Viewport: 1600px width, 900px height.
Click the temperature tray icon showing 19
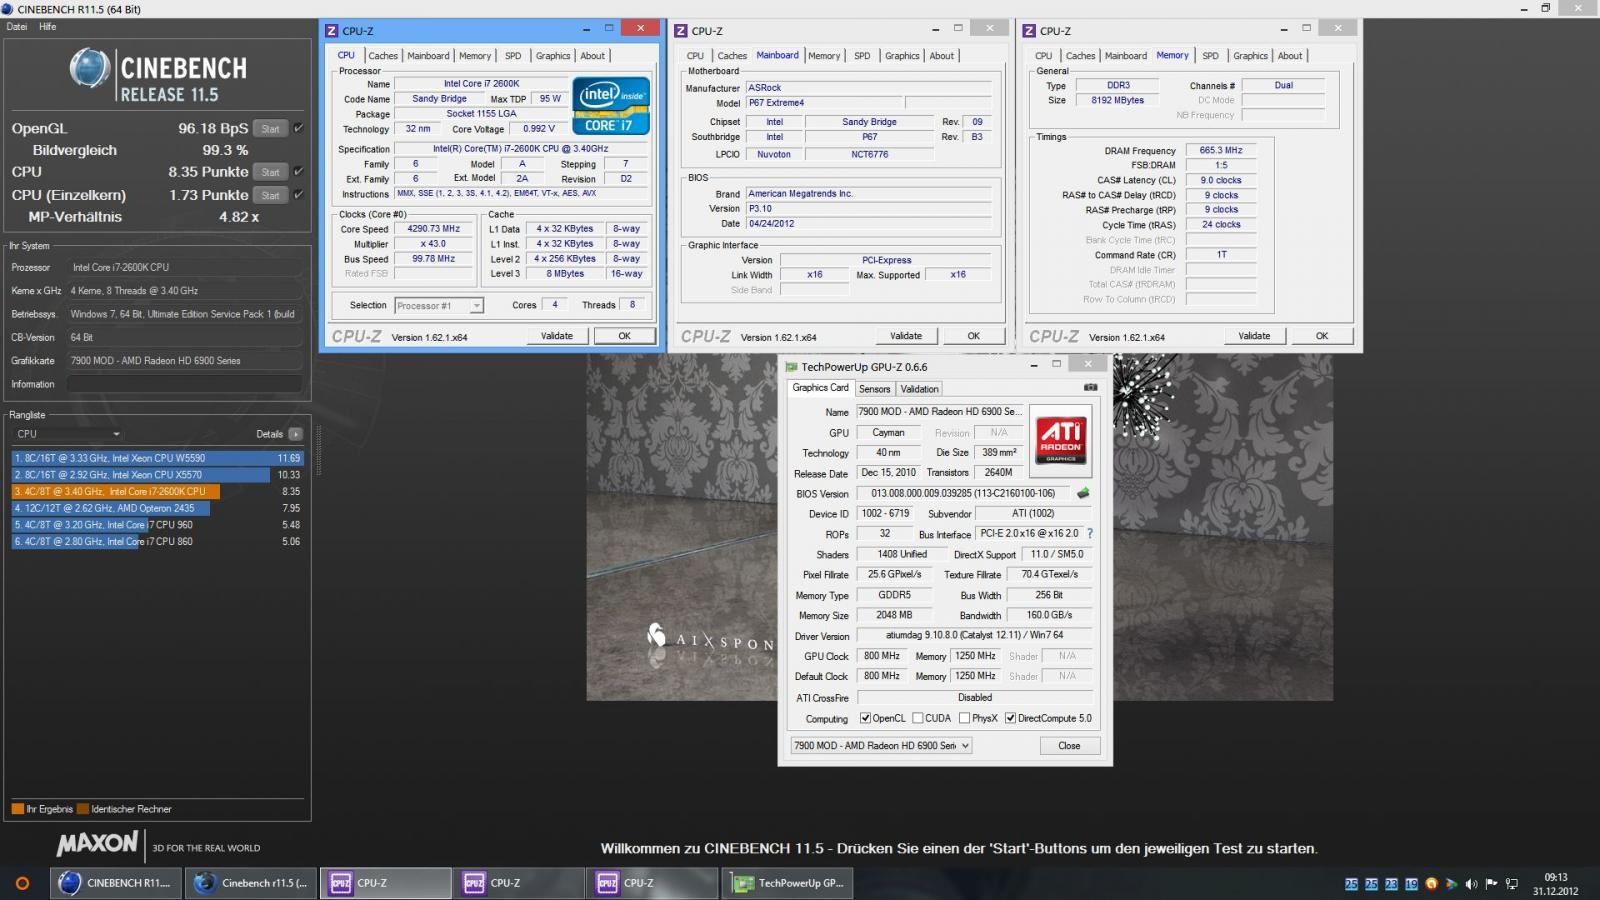click(1411, 884)
